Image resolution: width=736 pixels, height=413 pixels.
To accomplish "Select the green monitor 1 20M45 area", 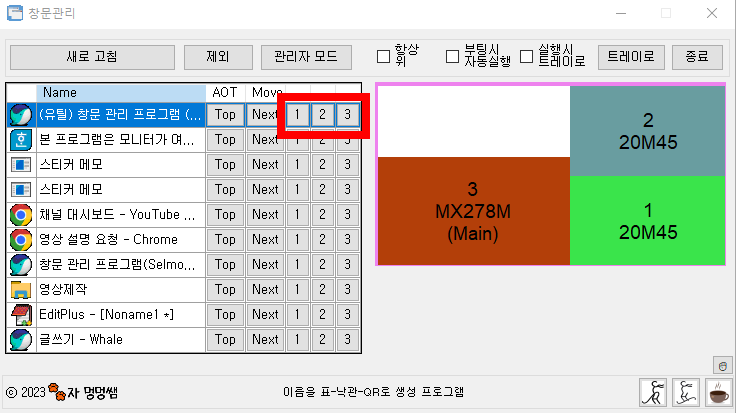I will coord(648,221).
